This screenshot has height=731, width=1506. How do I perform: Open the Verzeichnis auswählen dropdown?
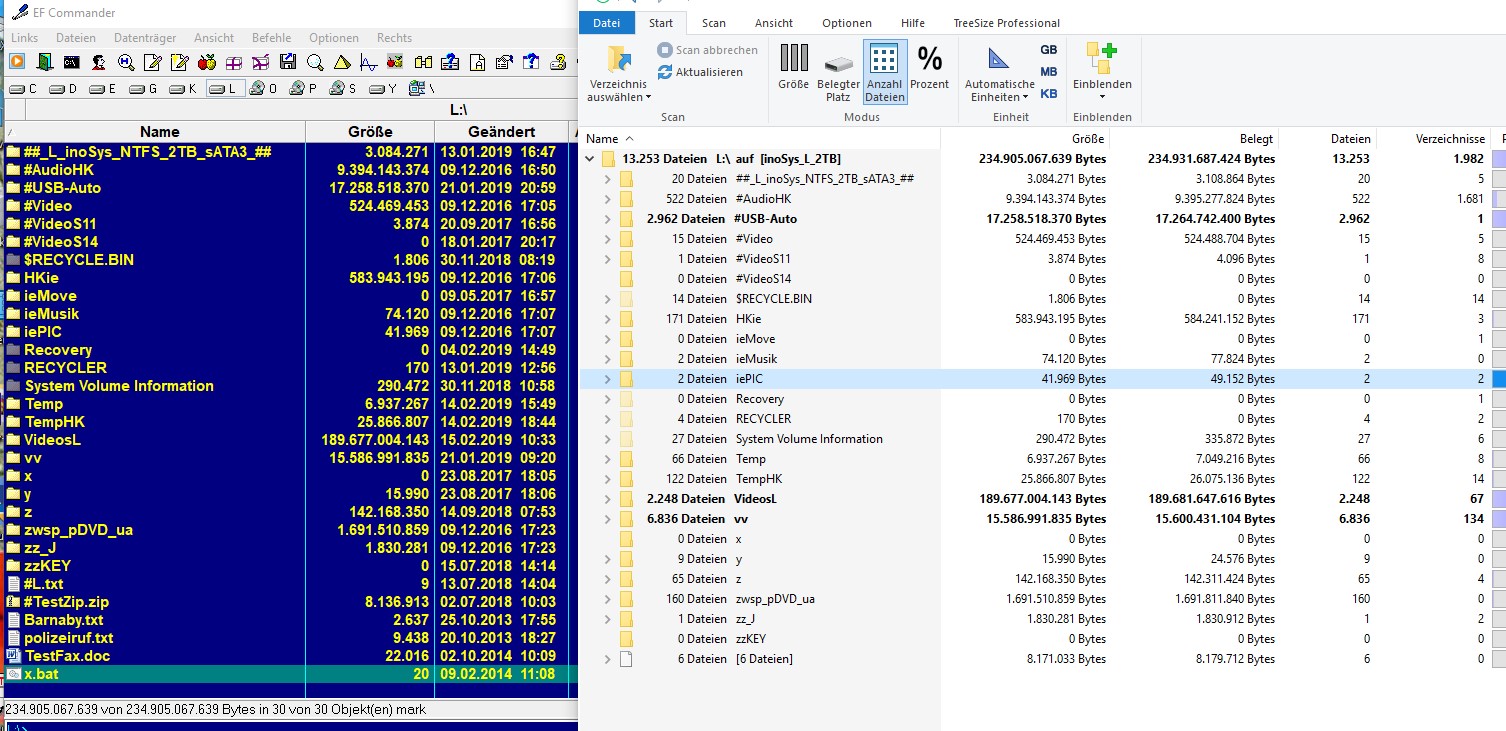(x=619, y=73)
